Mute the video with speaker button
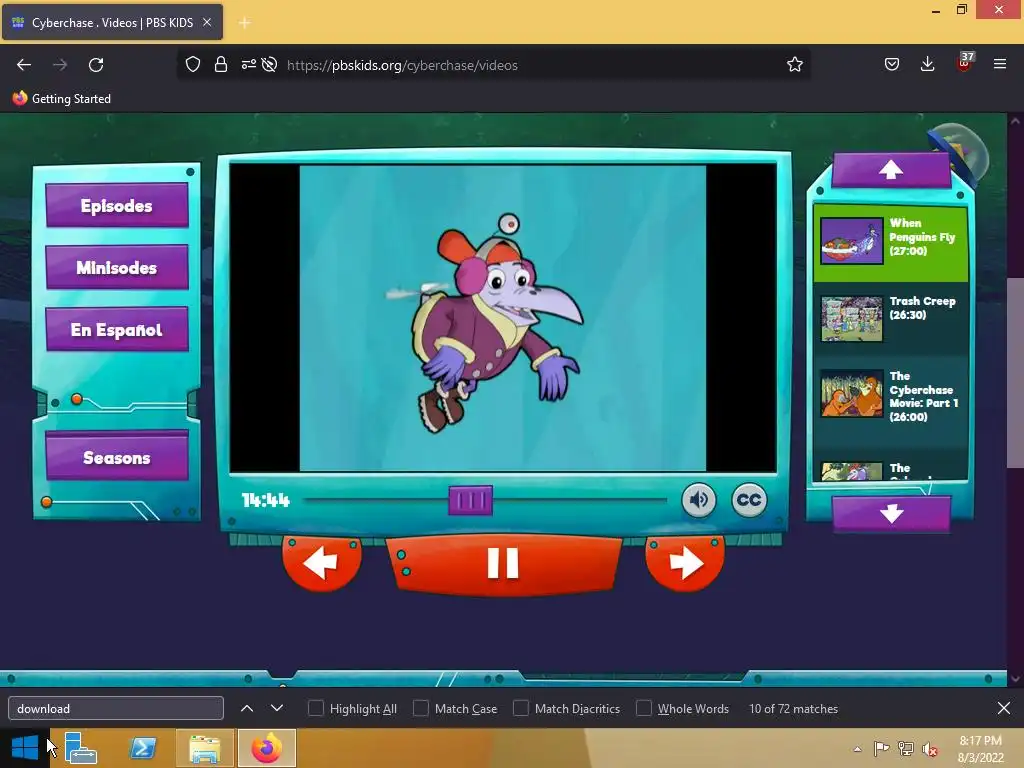Viewport: 1024px width, 768px height. [x=699, y=500]
